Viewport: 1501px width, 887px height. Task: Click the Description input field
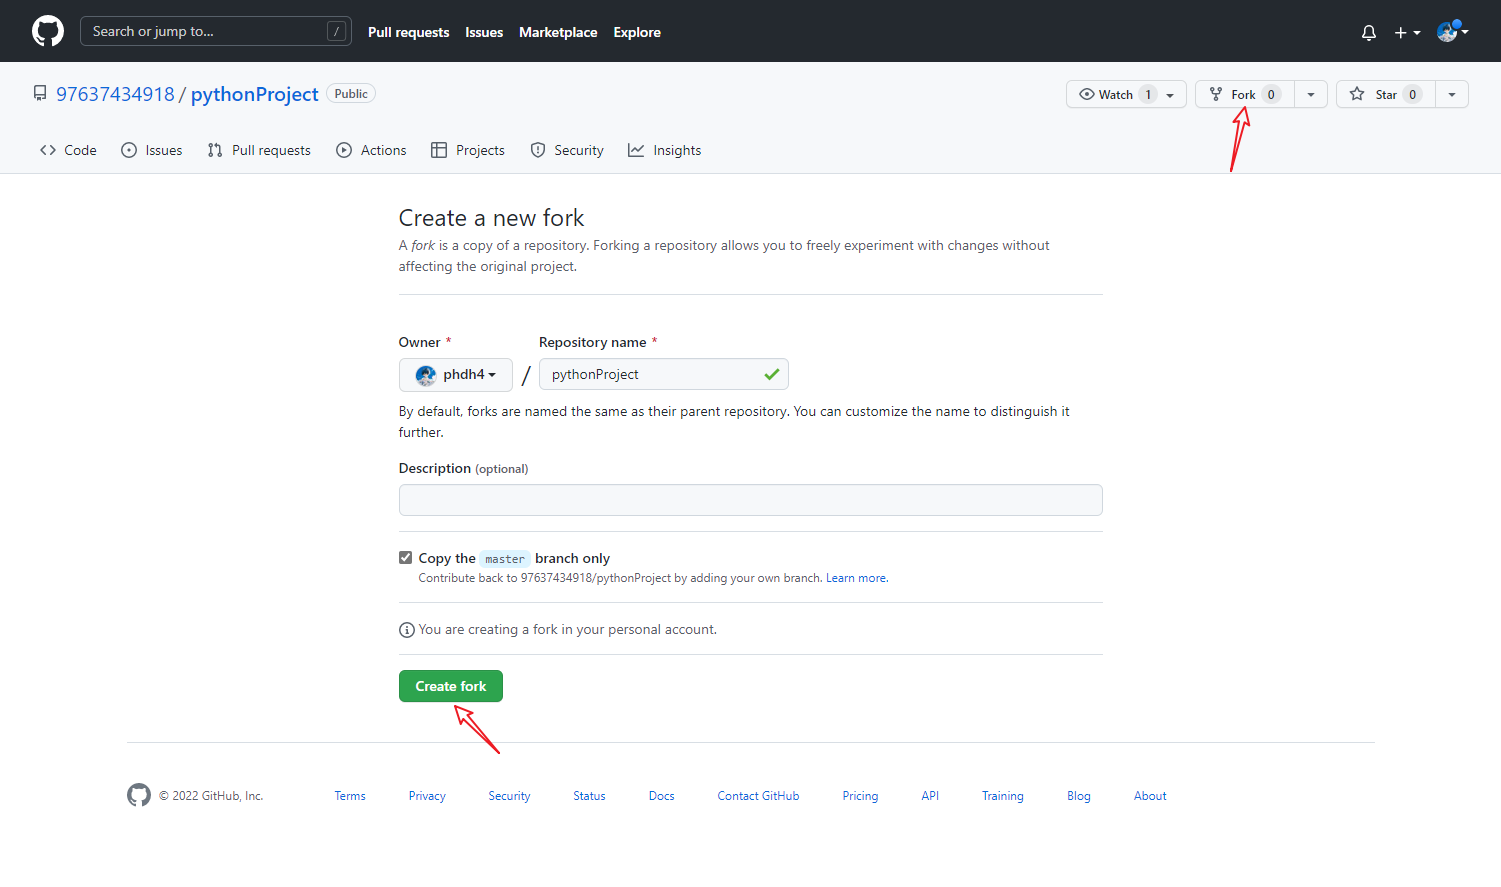pyautogui.click(x=751, y=500)
